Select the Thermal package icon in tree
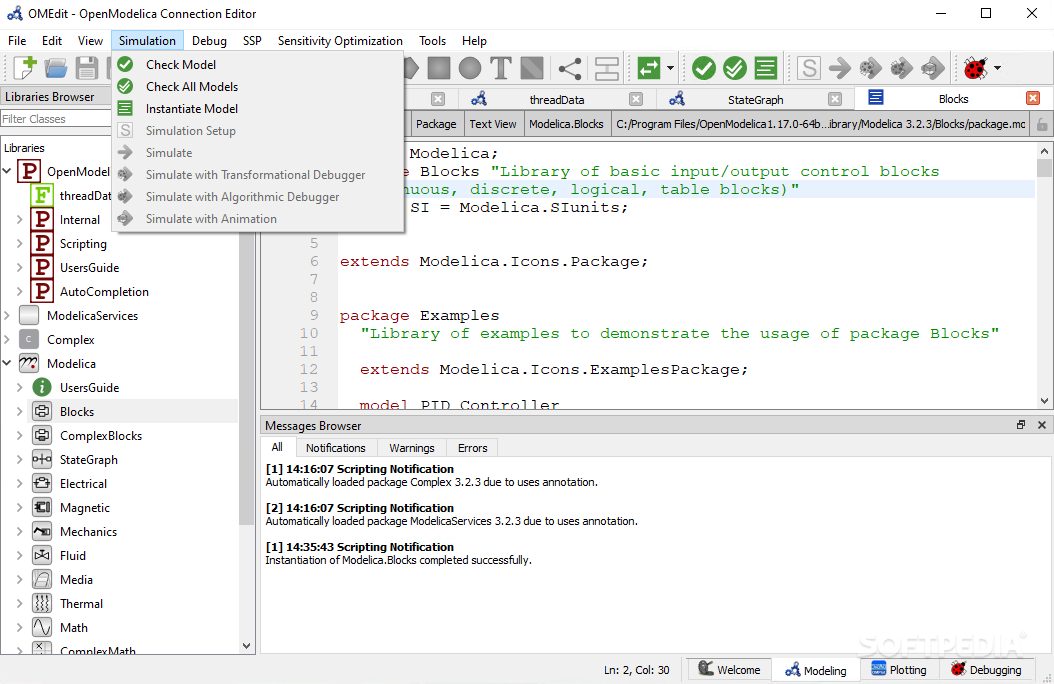Screen dimensions: 1054x684 pos(42,603)
